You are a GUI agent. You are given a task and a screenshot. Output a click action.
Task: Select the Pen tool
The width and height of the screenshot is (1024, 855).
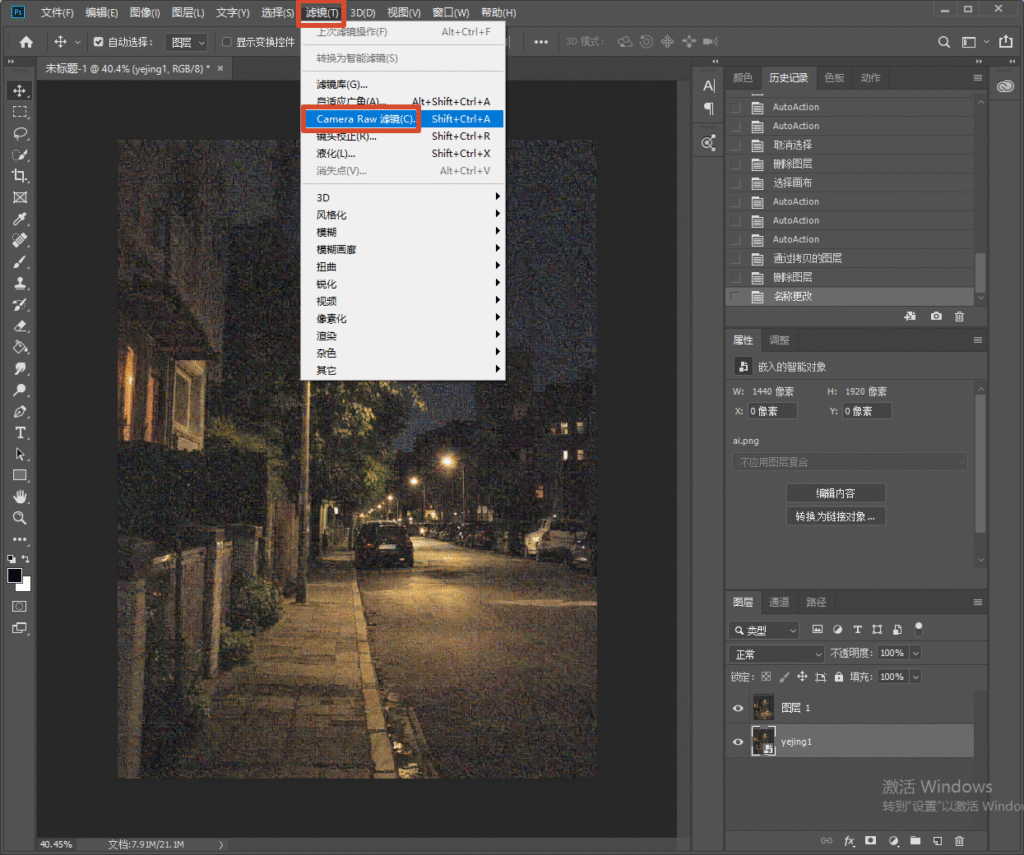pyautogui.click(x=20, y=411)
